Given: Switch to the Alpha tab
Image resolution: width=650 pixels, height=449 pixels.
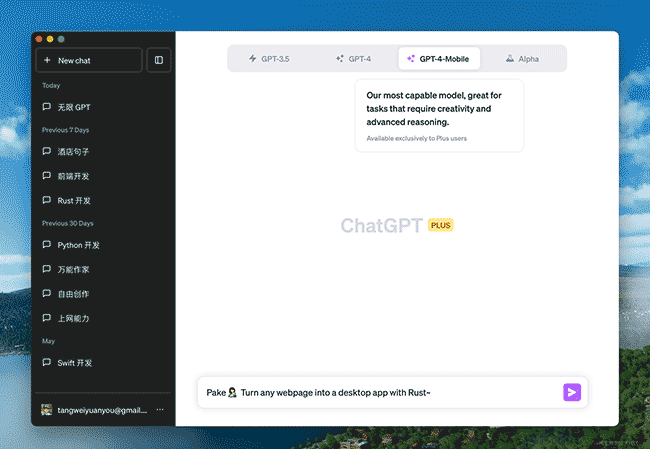Looking at the screenshot, I should click(522, 58).
